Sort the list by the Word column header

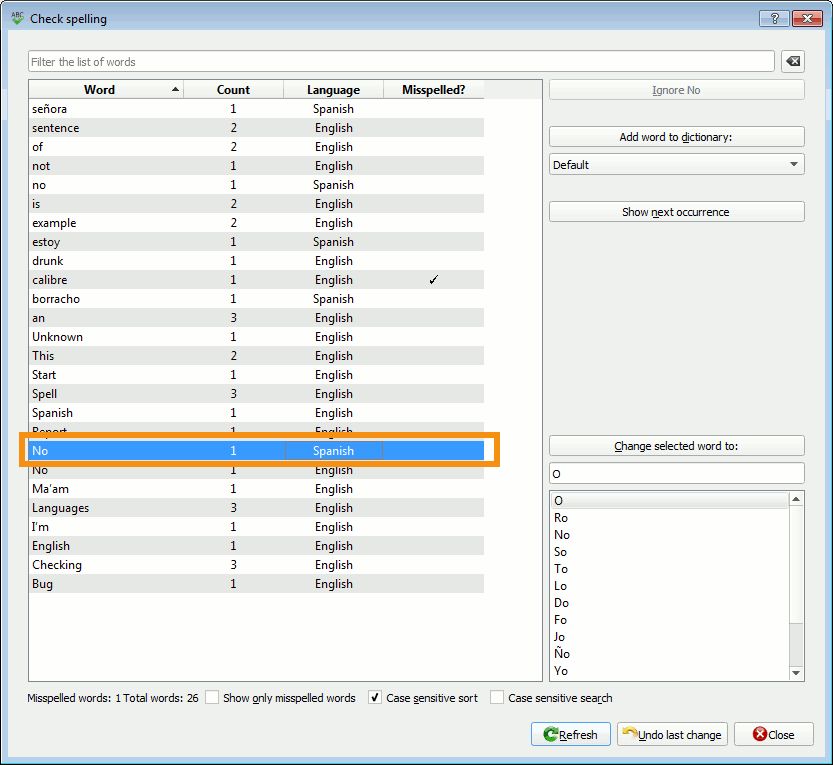106,90
